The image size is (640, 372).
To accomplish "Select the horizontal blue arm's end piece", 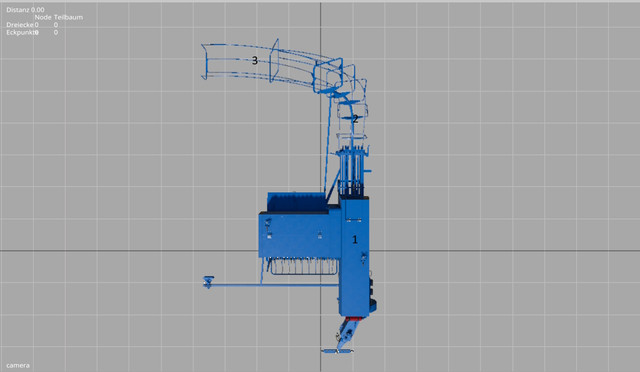I will [x=209, y=282].
